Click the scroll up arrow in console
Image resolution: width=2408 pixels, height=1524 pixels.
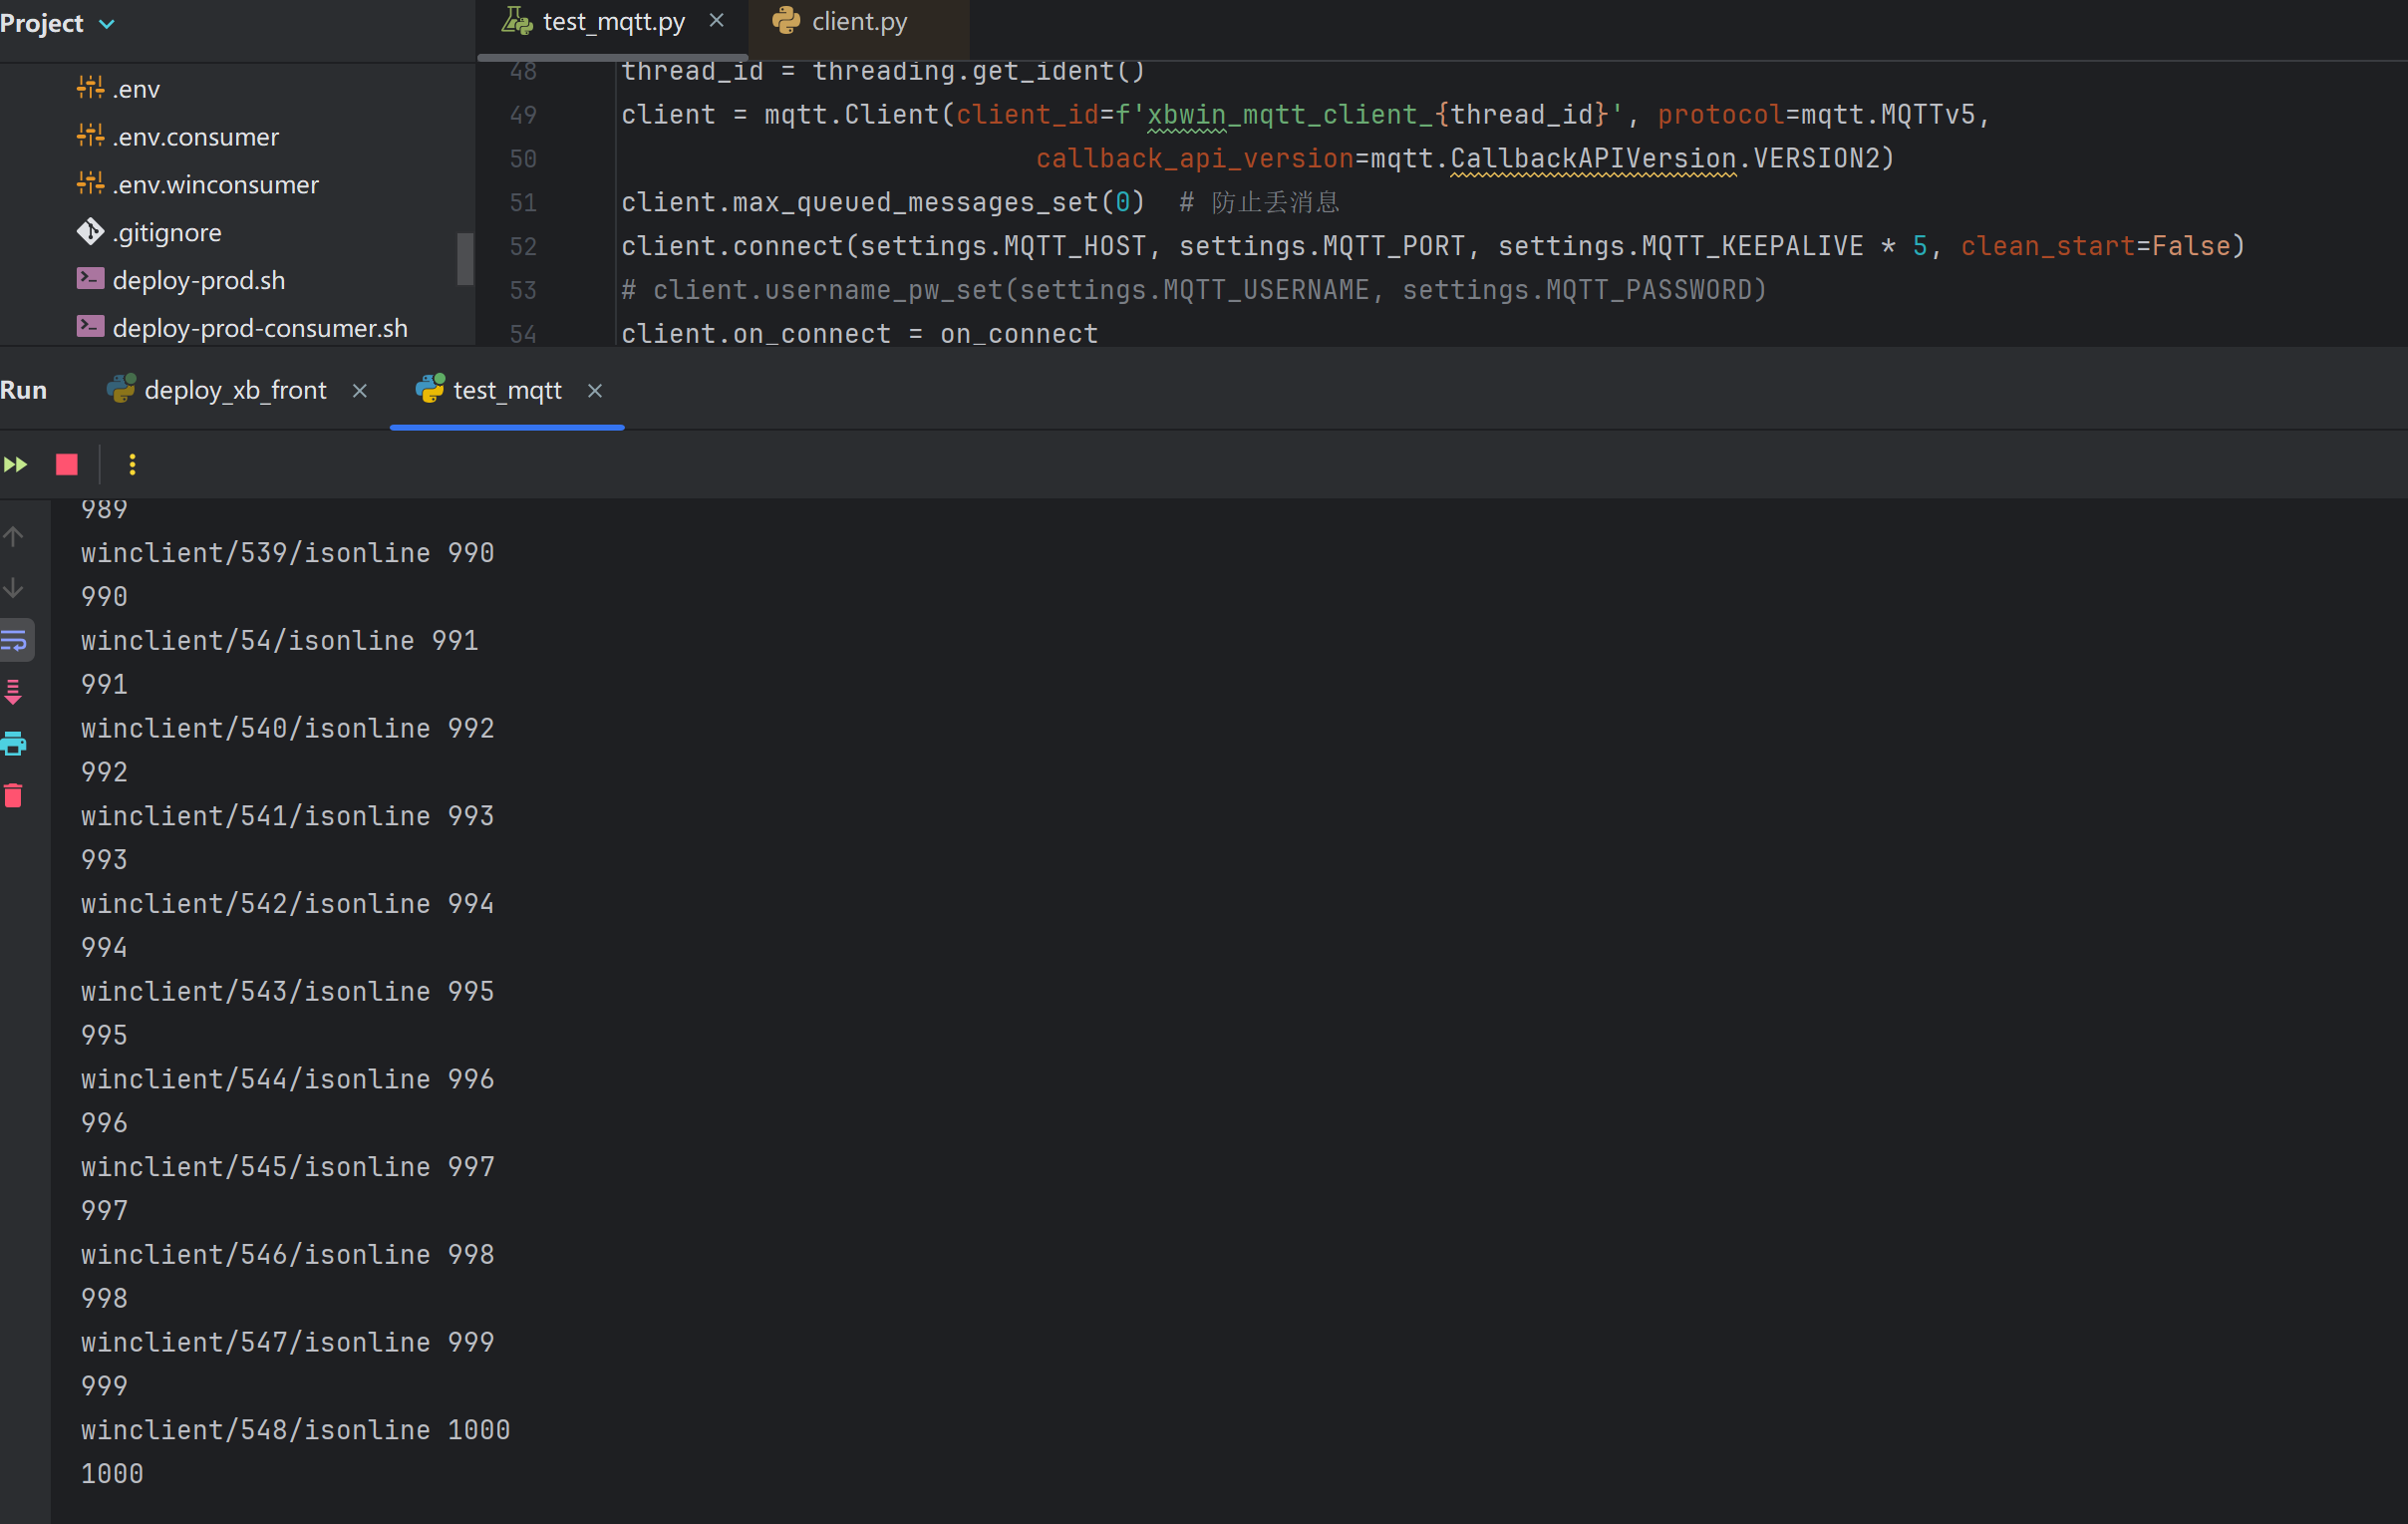point(13,537)
